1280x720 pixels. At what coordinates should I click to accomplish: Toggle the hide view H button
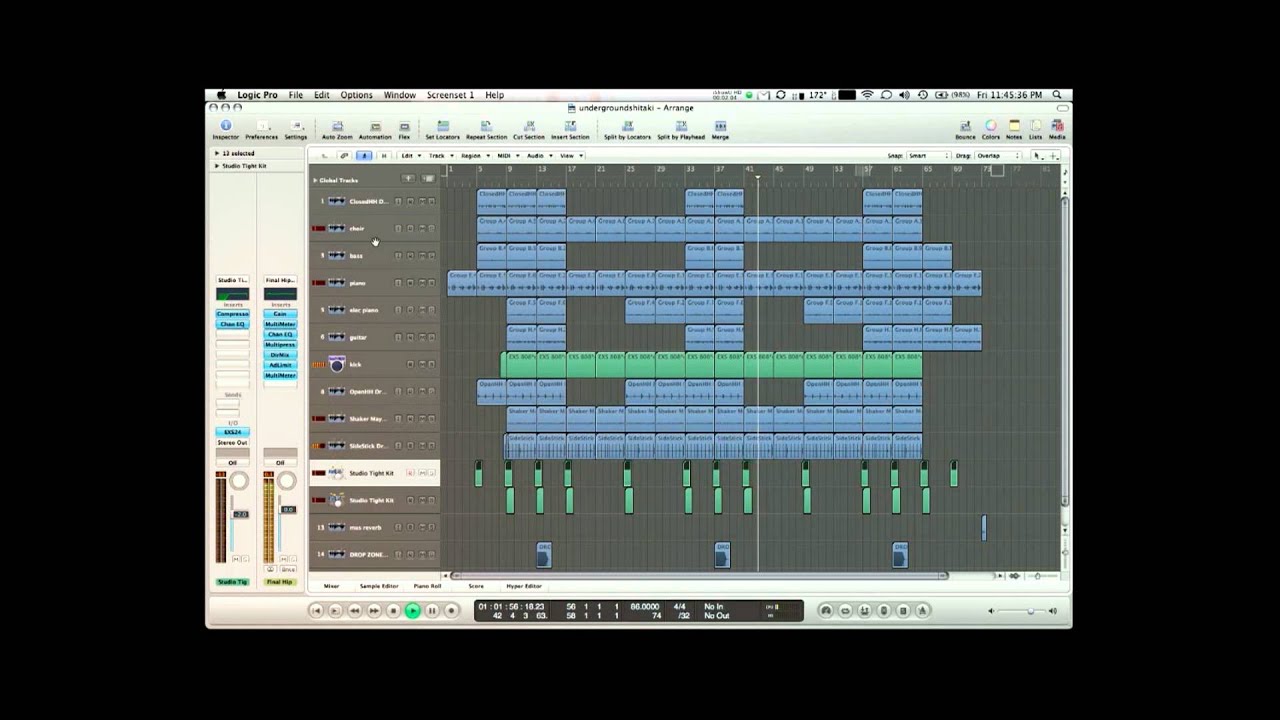383,156
